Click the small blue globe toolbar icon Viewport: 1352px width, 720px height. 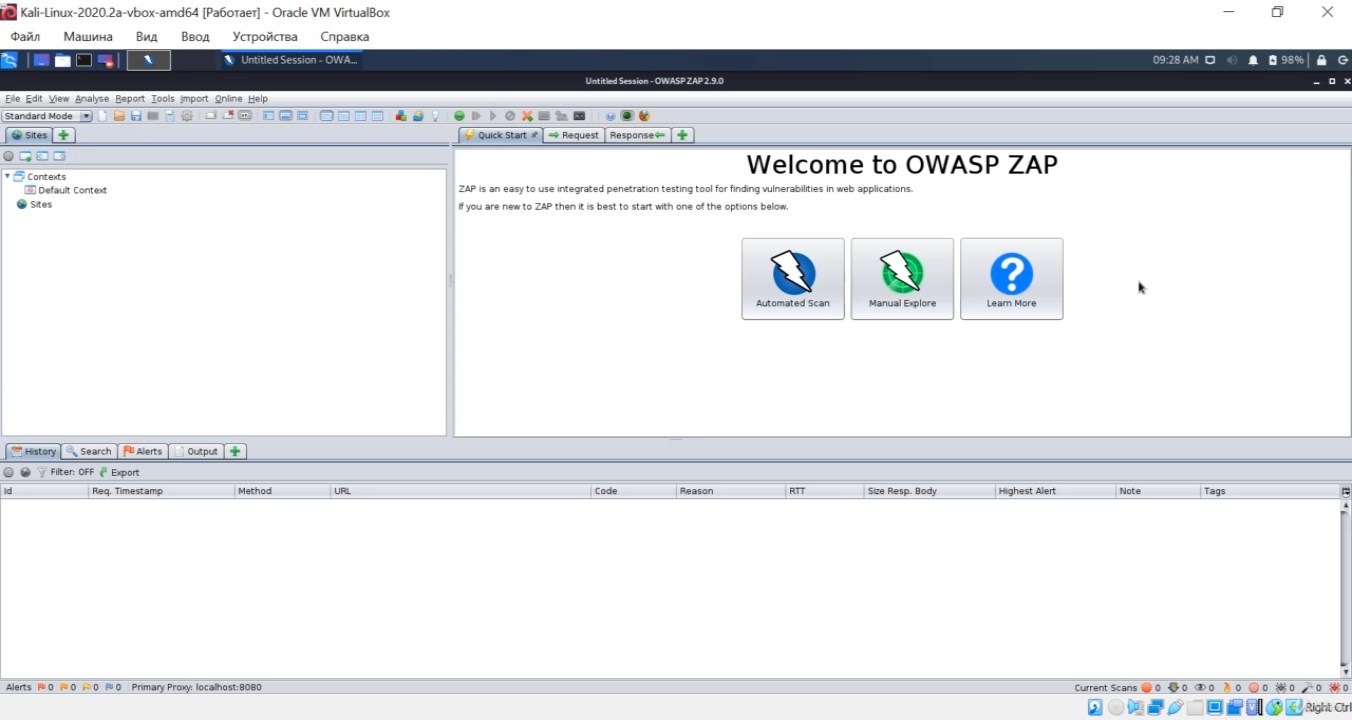610,116
